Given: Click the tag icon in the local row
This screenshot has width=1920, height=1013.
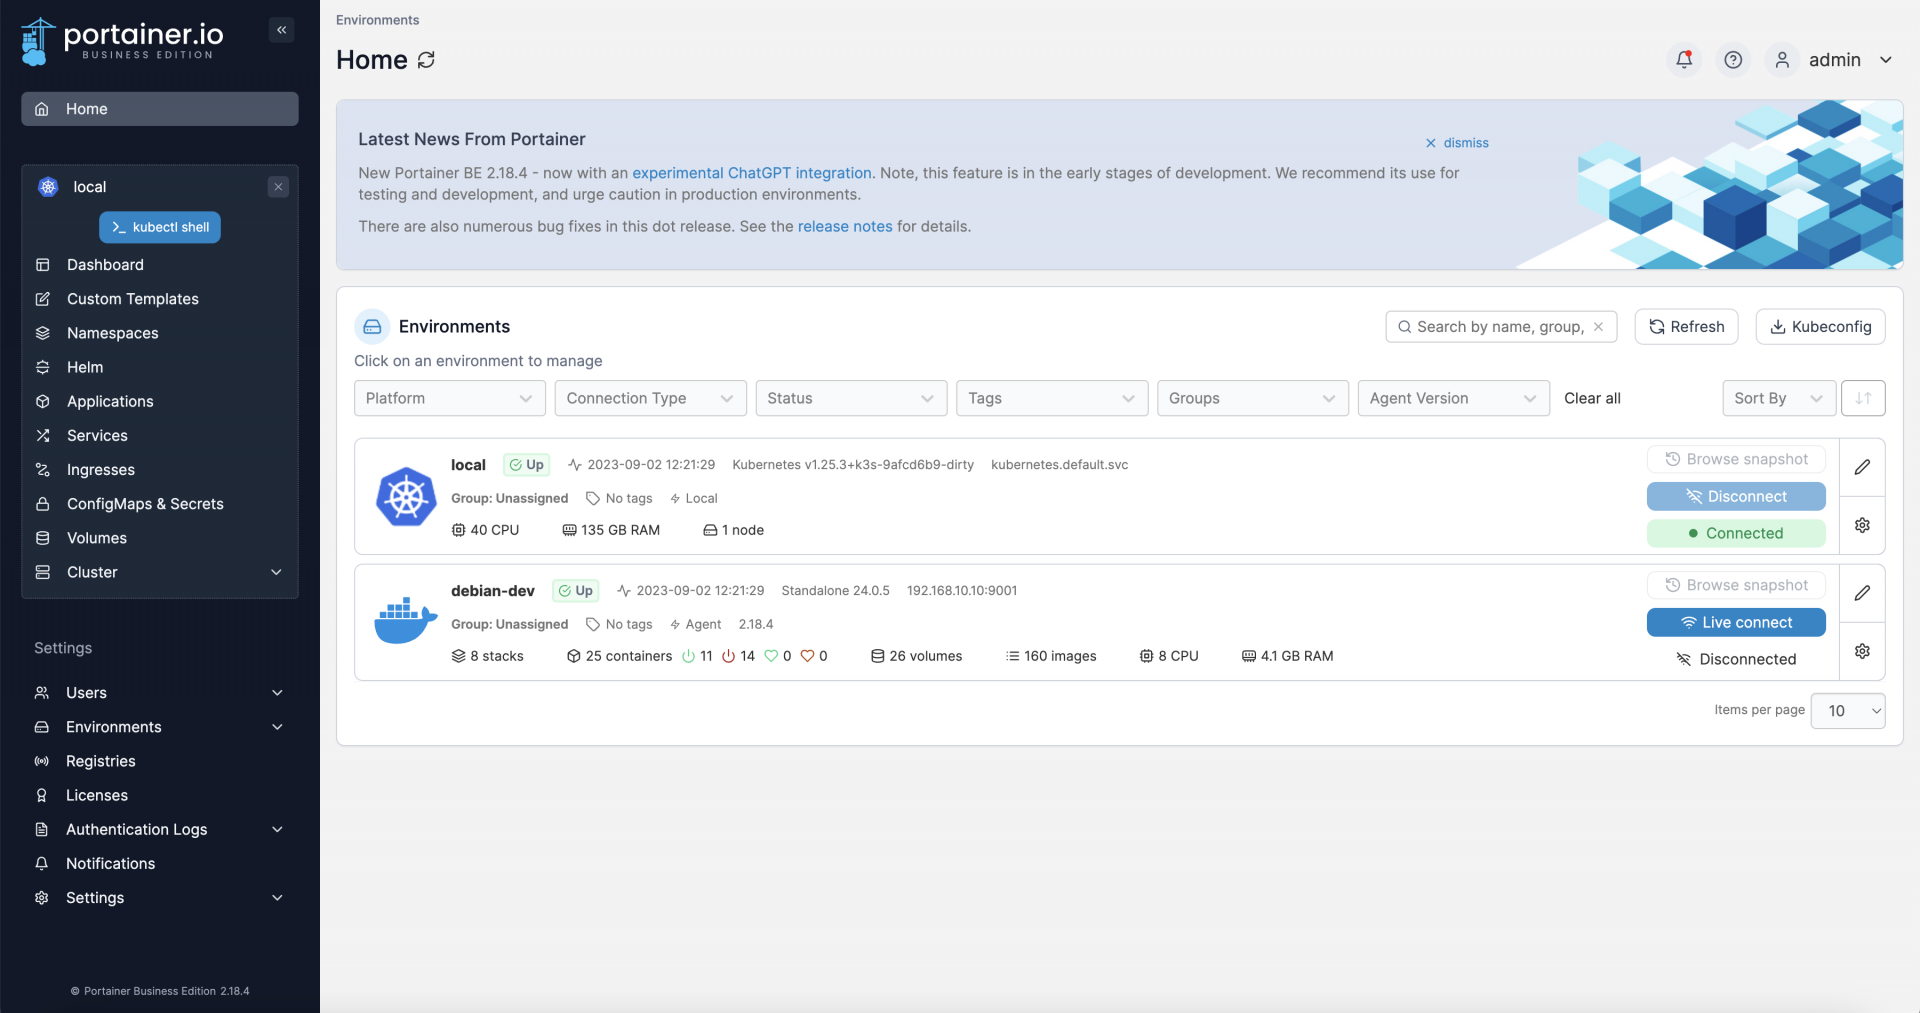Looking at the screenshot, I should click(x=593, y=498).
